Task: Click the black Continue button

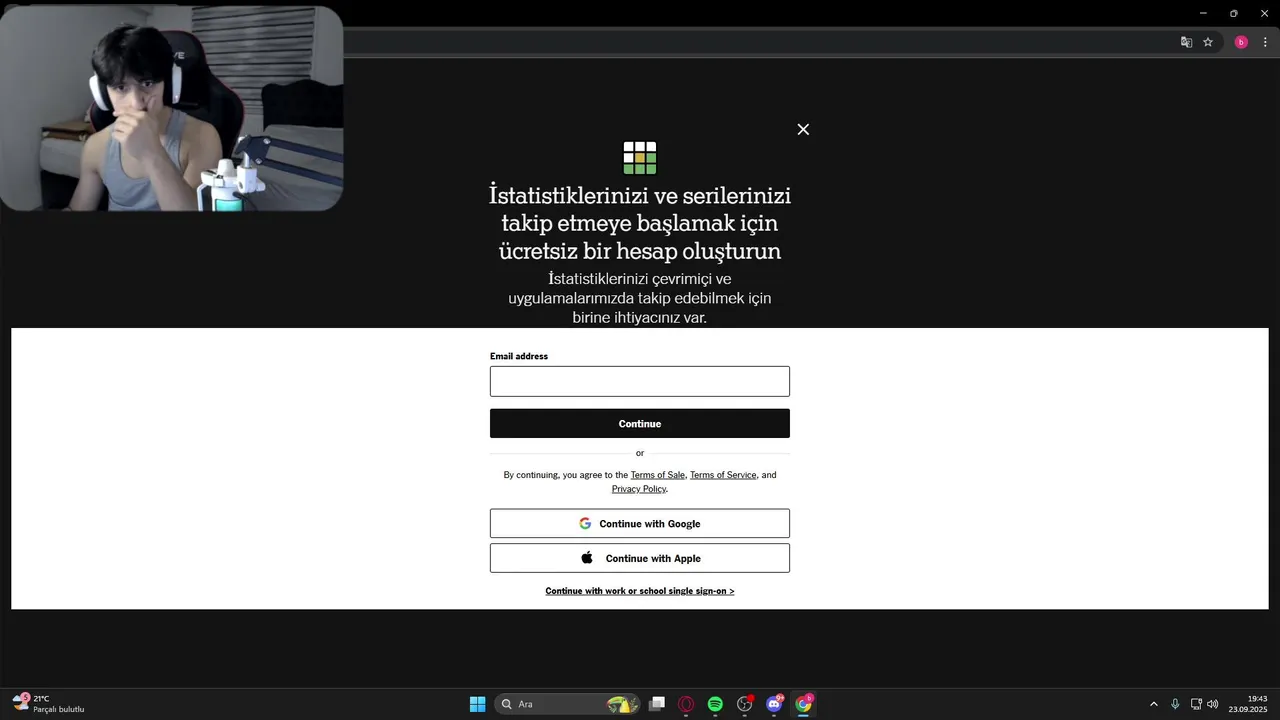Action: tap(640, 423)
